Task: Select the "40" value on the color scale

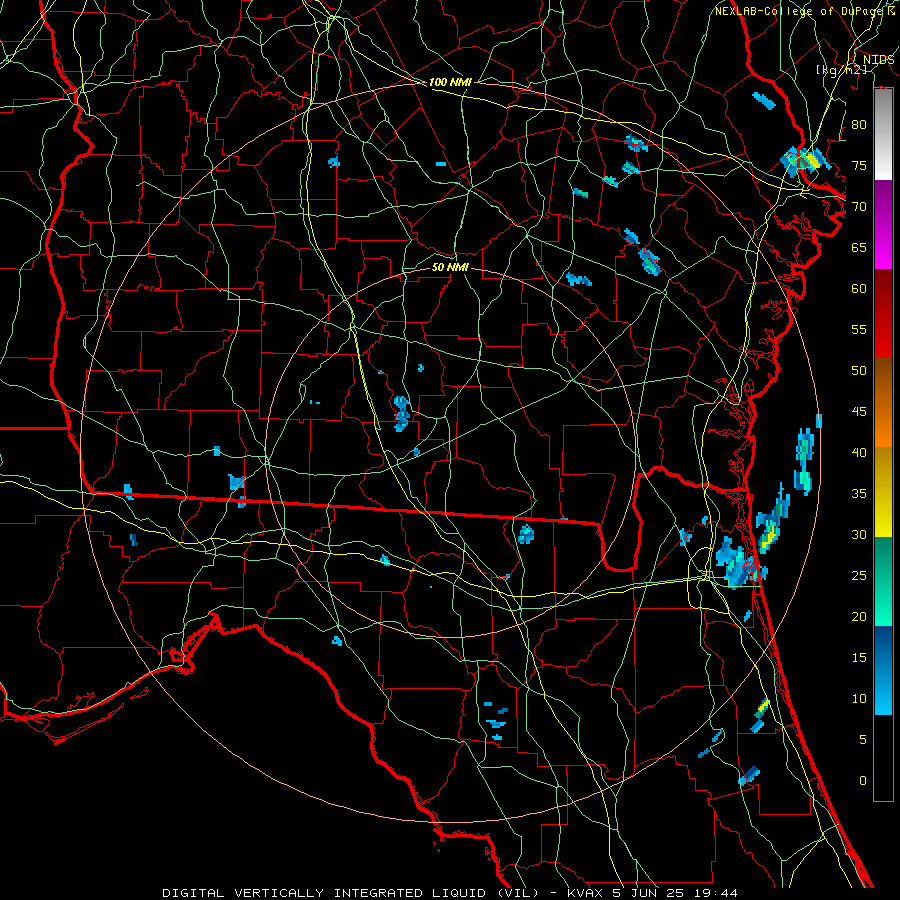Action: coord(859,453)
